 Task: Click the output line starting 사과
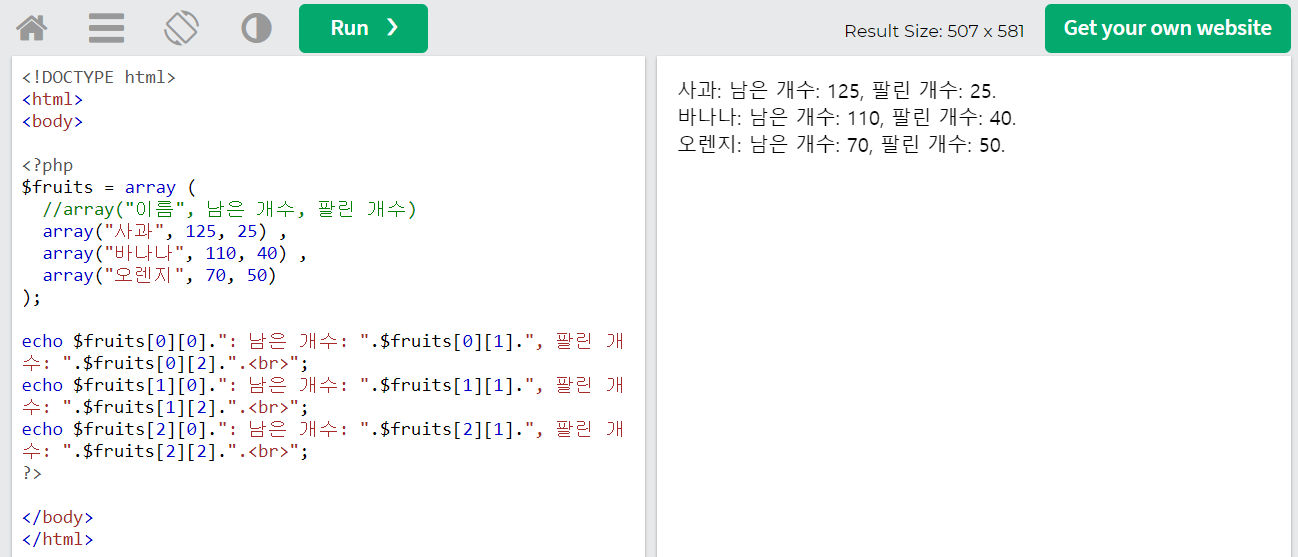point(837,90)
